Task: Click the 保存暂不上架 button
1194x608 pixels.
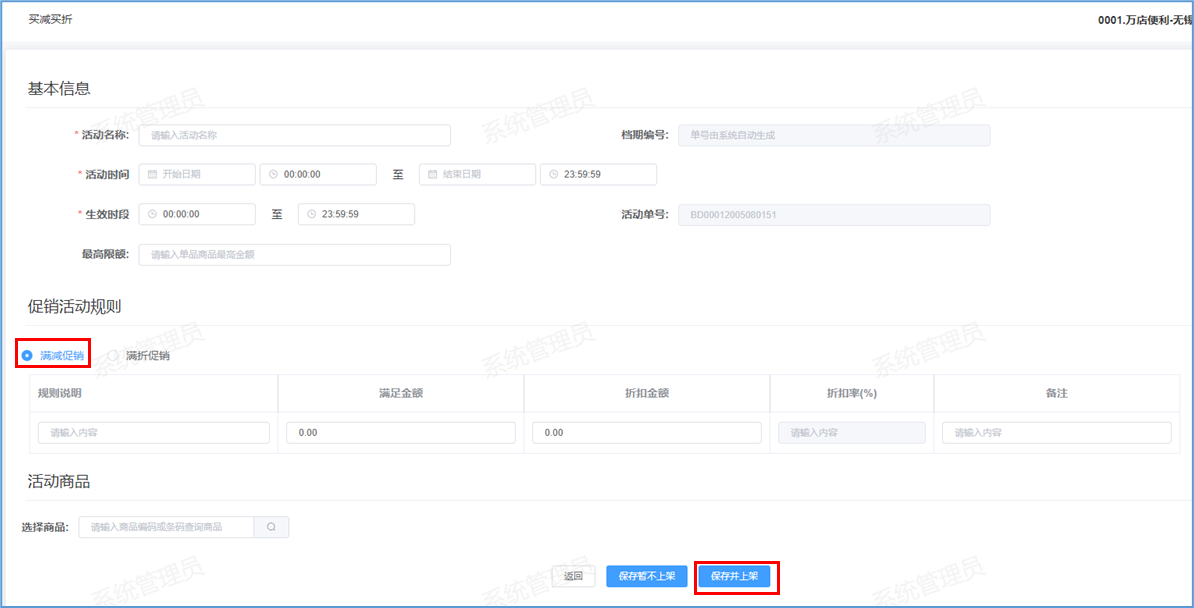Action: (x=646, y=576)
